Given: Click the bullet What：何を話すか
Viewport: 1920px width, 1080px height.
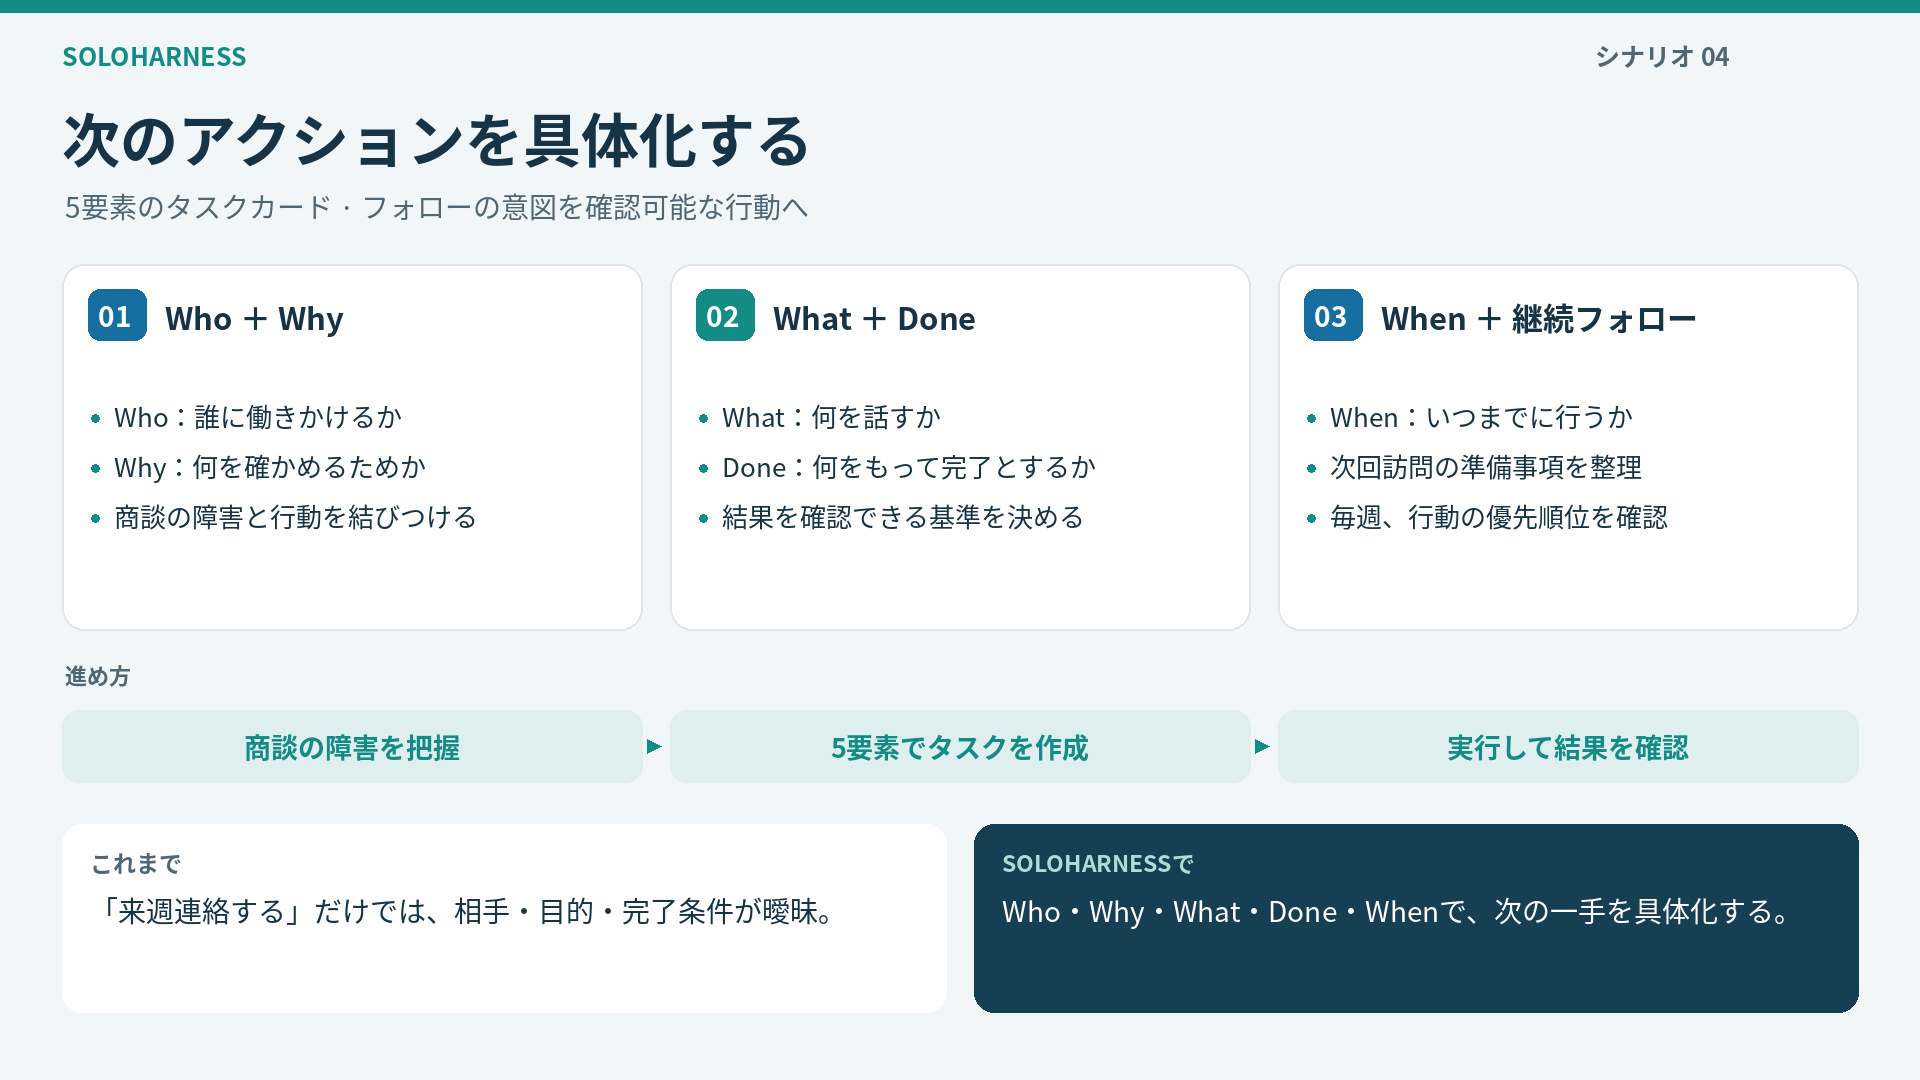Looking at the screenshot, I should (x=831, y=417).
